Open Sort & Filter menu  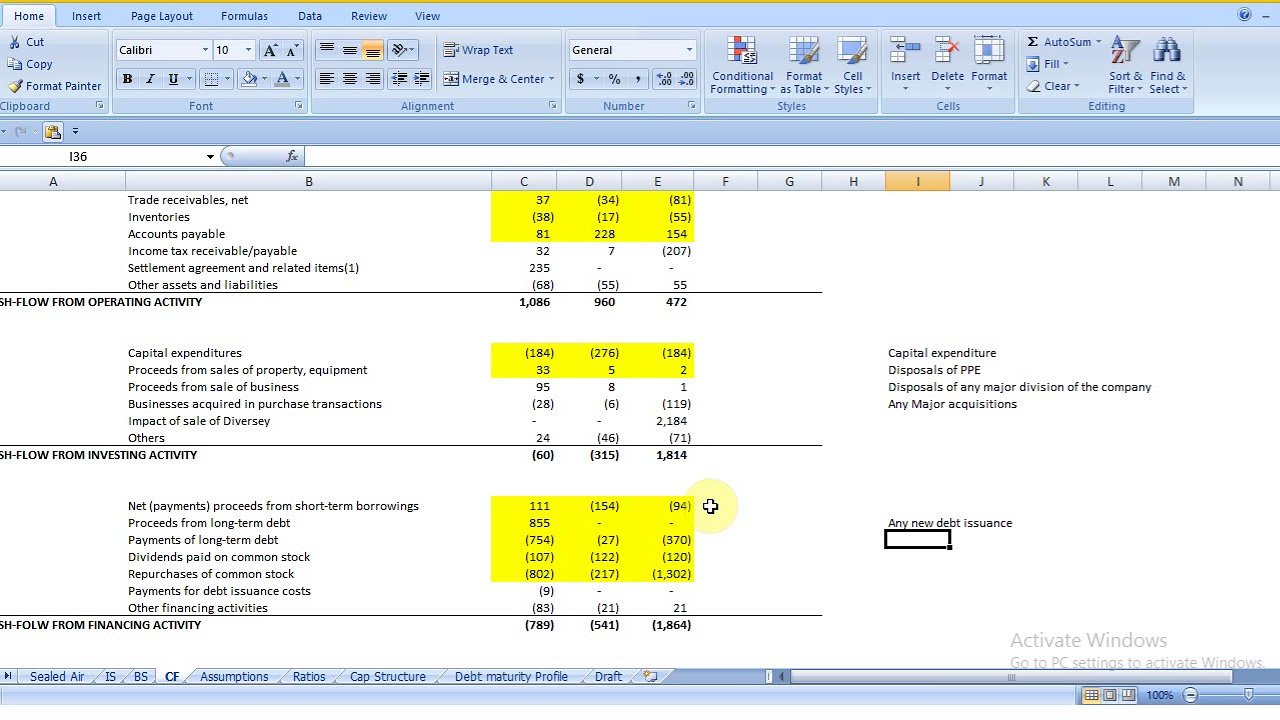(1126, 66)
